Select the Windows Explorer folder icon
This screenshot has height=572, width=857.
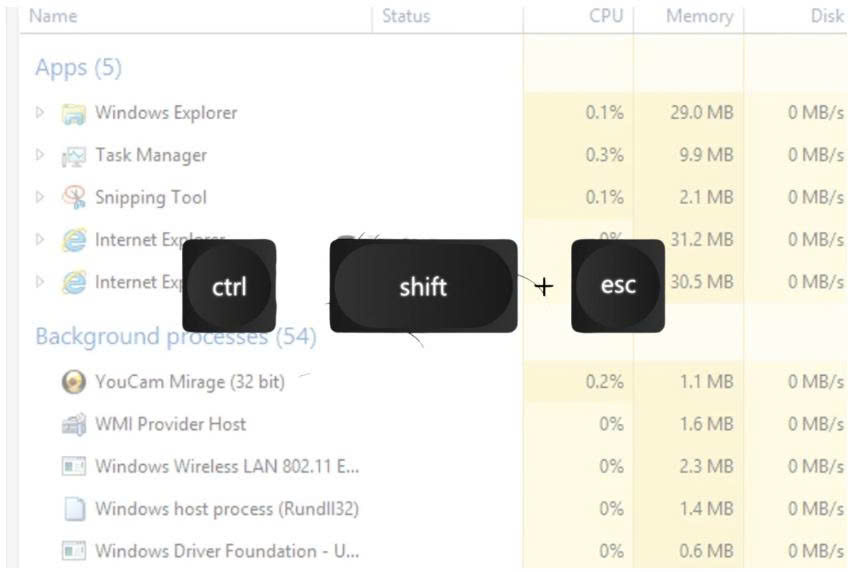tap(74, 114)
